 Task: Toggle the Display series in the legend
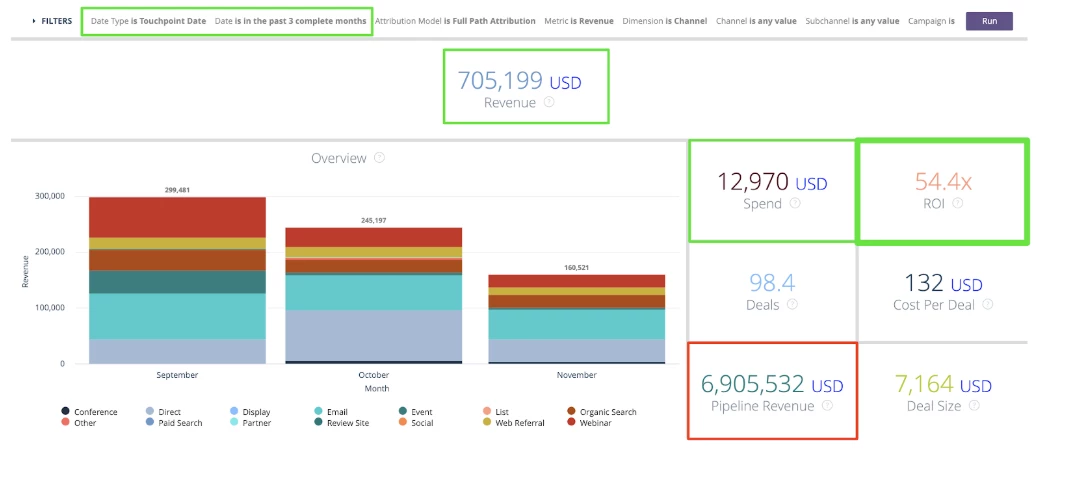click(250, 411)
